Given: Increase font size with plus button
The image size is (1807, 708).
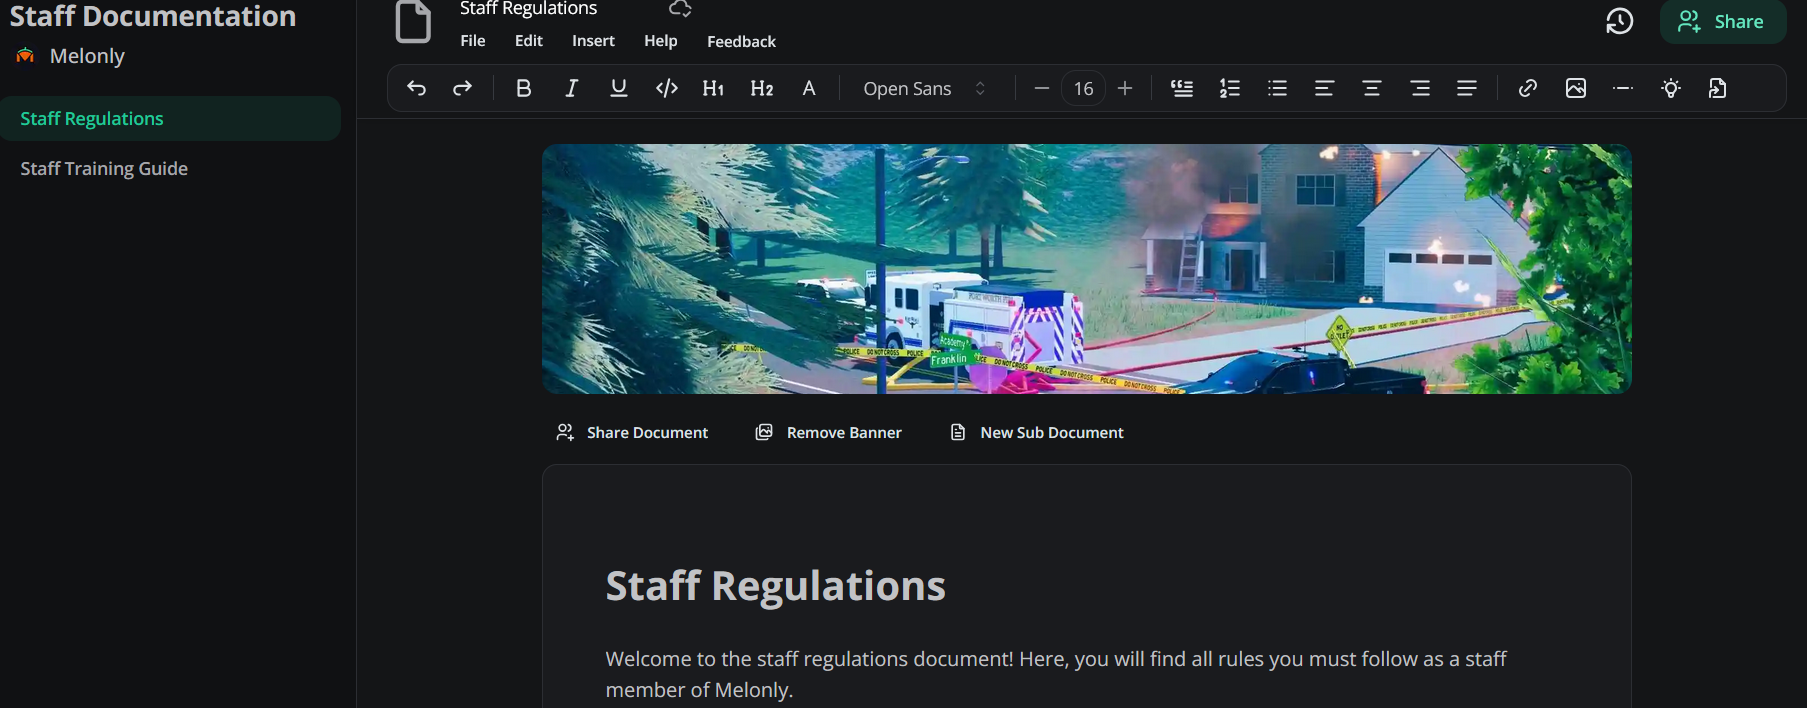Looking at the screenshot, I should click(1125, 89).
